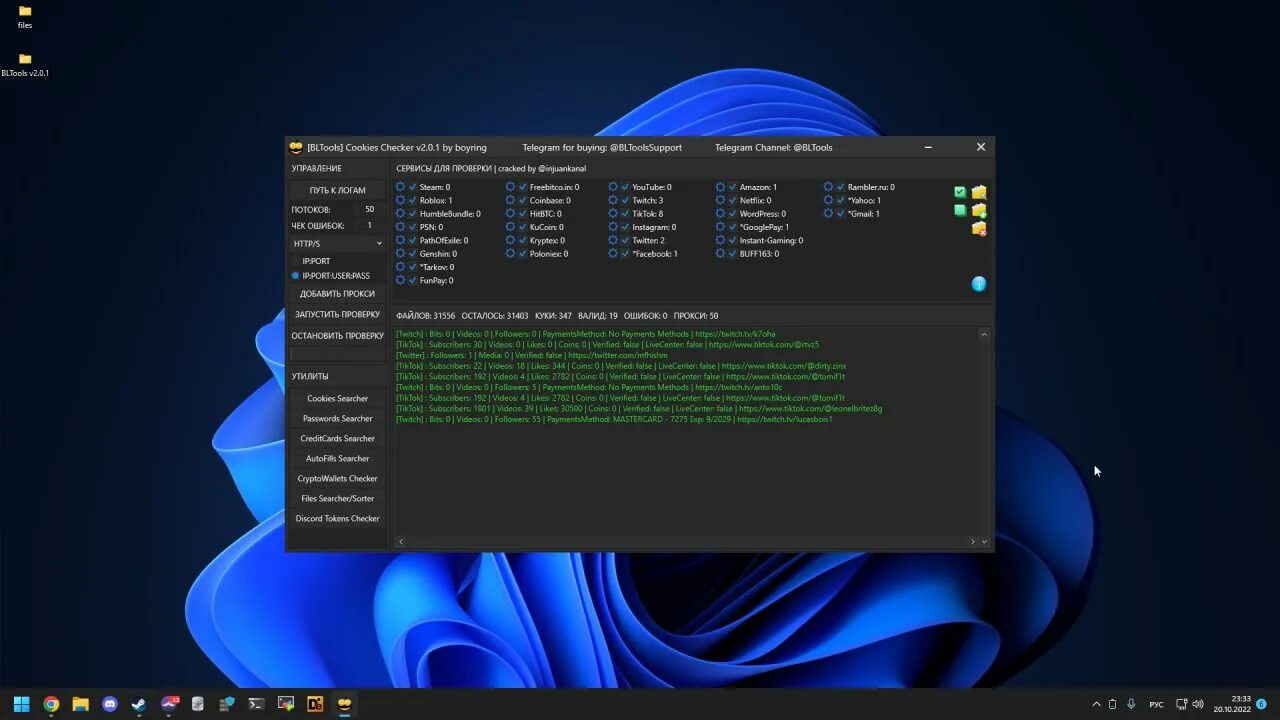Click the horizontal scroll-left arrow of the log

pyautogui.click(x=401, y=541)
